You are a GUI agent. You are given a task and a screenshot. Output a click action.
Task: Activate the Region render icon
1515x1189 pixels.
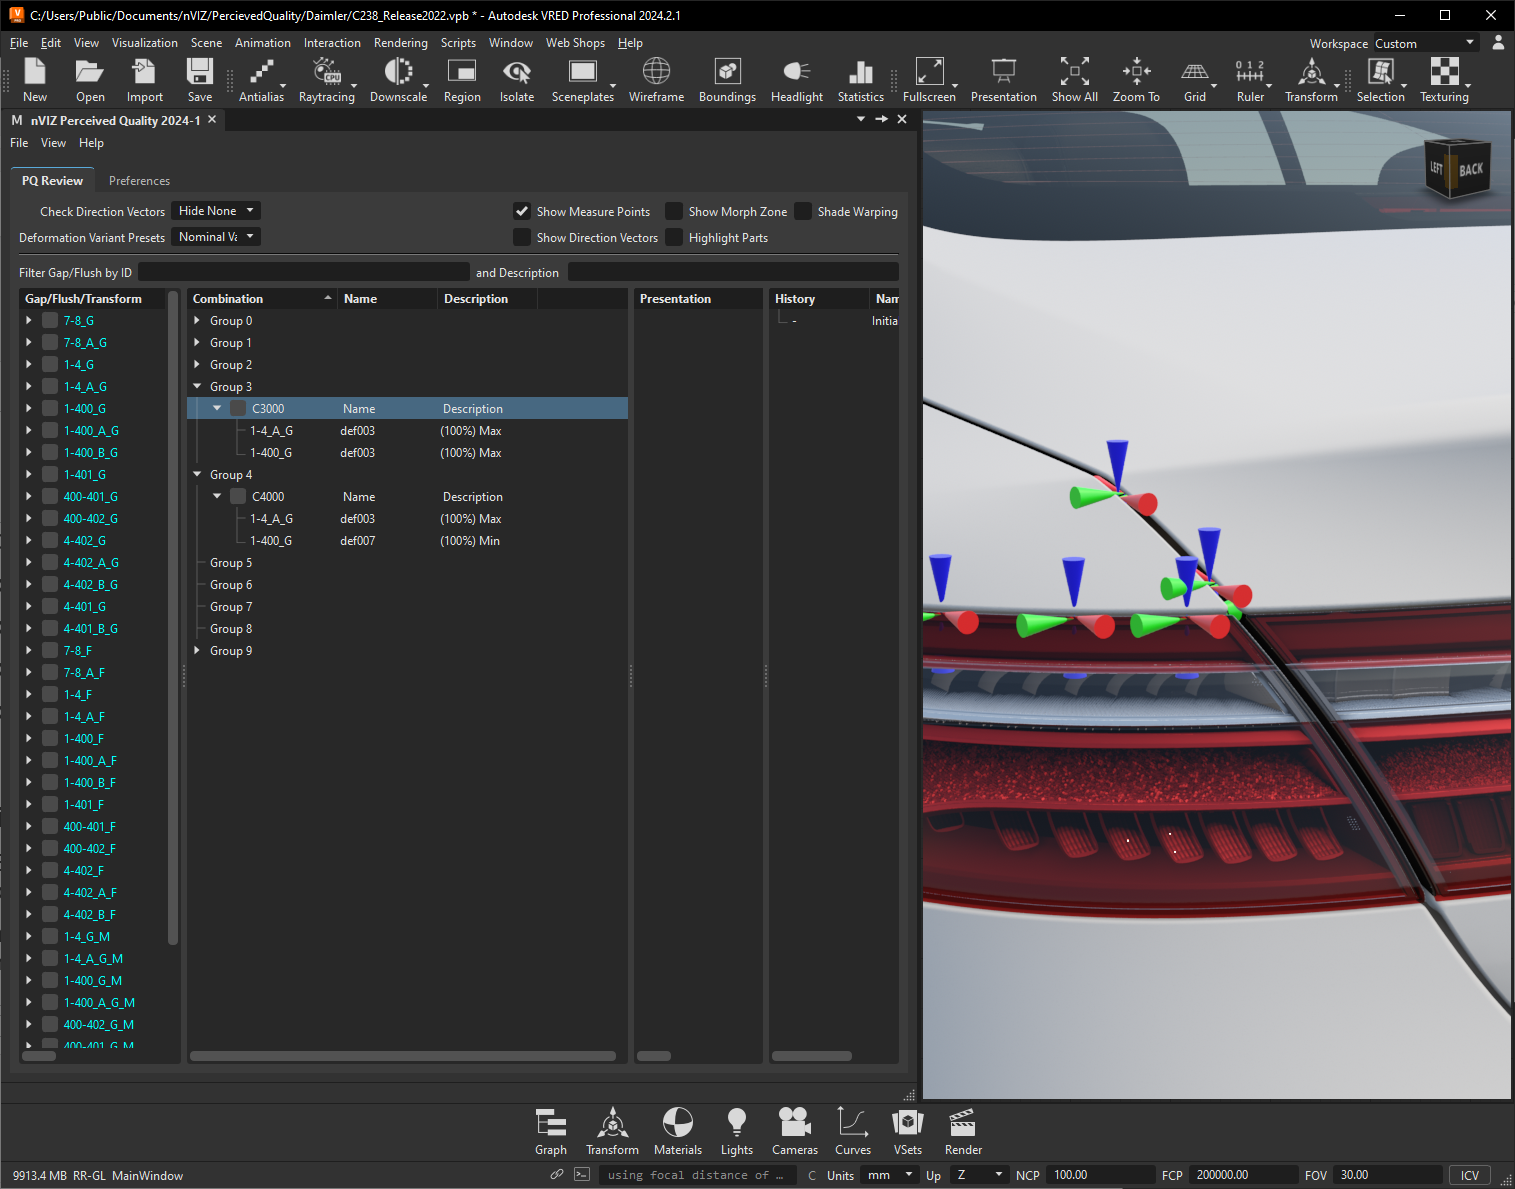click(462, 80)
